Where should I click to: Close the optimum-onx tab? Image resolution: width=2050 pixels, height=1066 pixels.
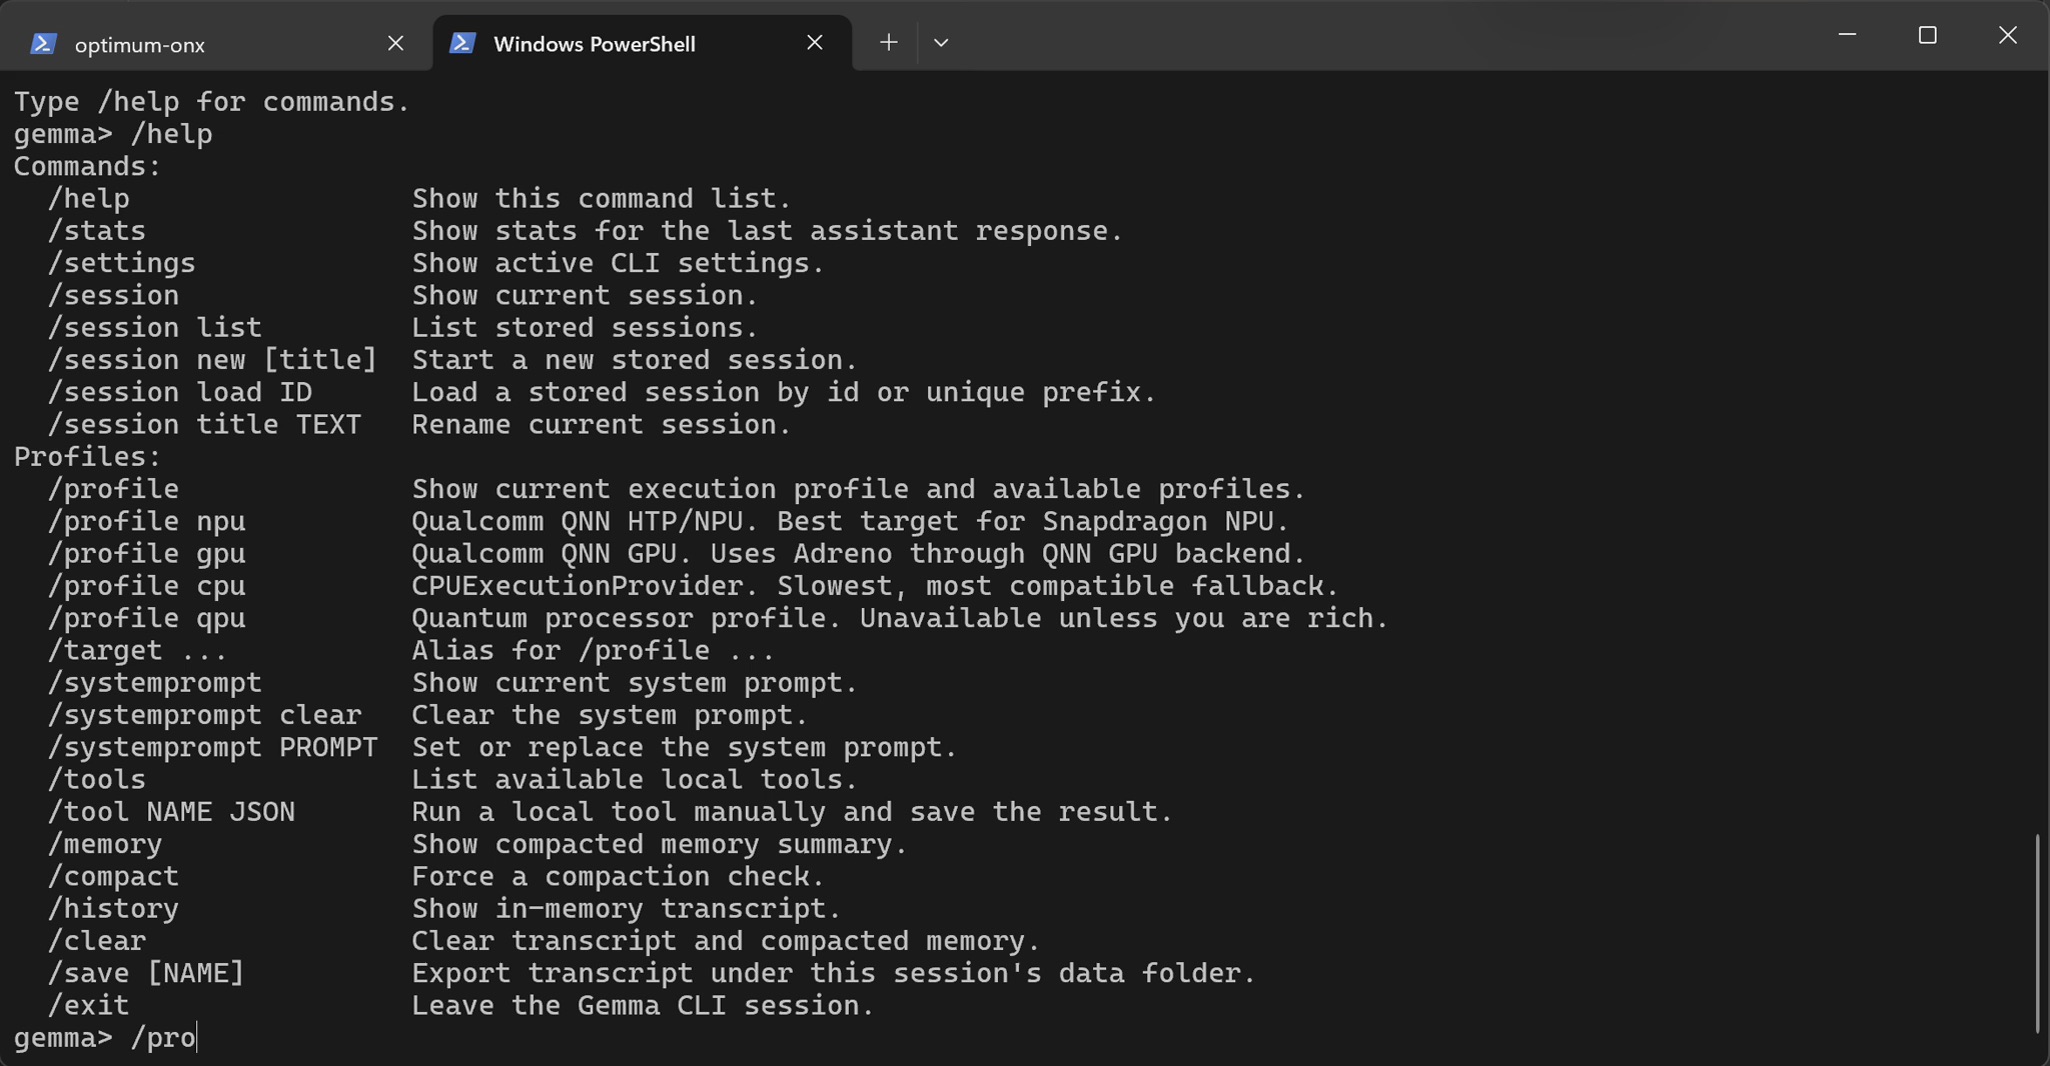point(395,43)
